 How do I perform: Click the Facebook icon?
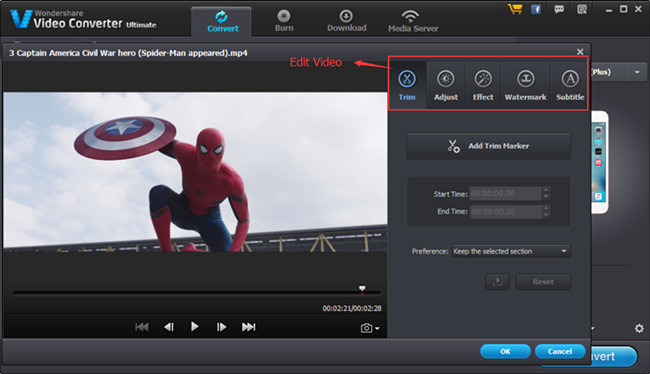click(x=536, y=9)
